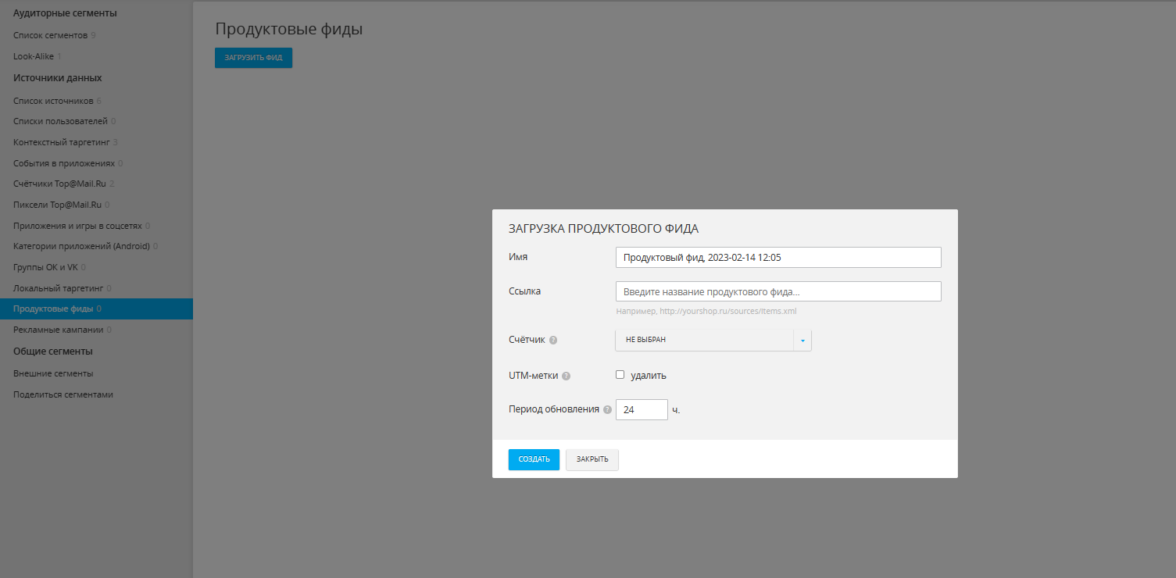Select Контекстный таргетинг in sidebar

click(x=61, y=142)
